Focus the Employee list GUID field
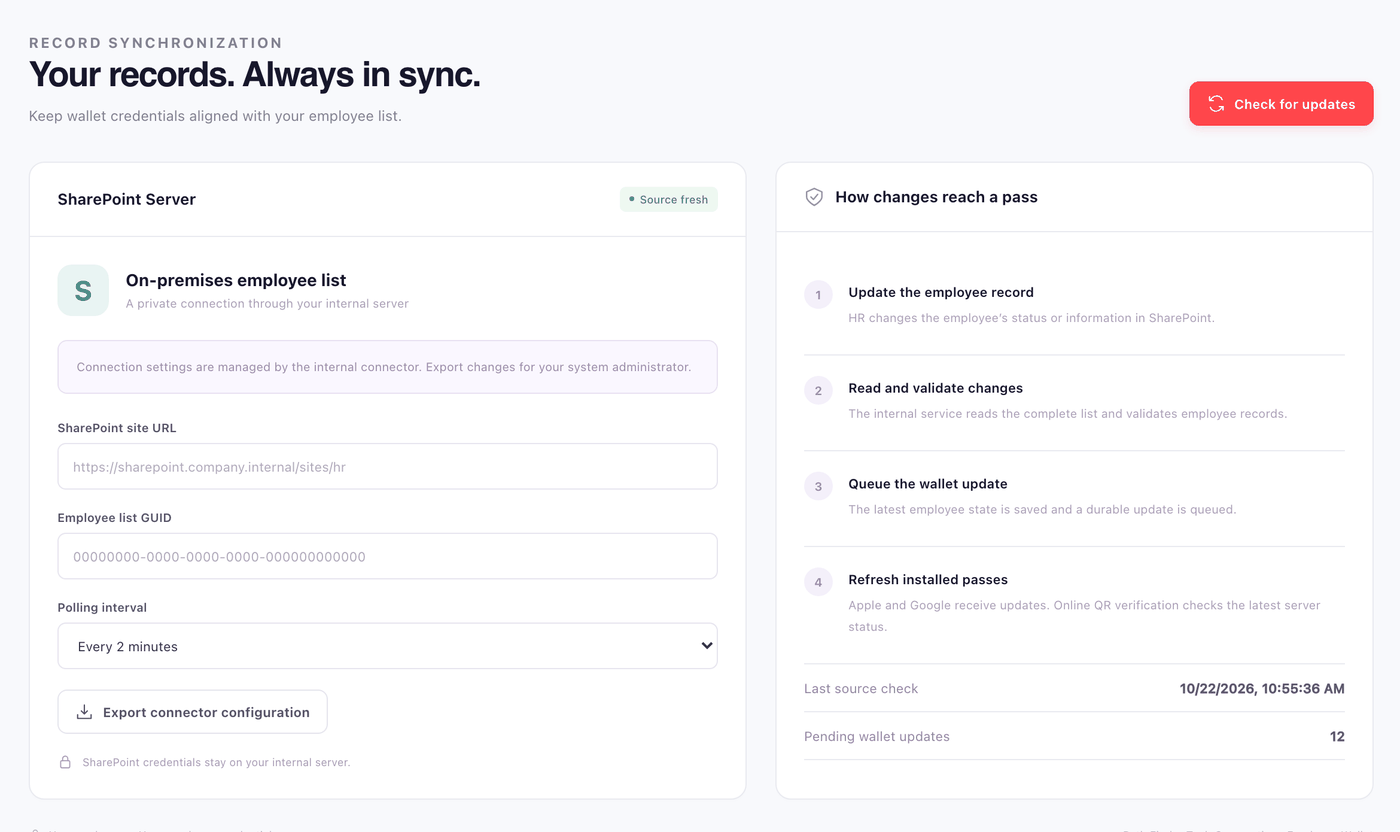This screenshot has height=832, width=1400. pyautogui.click(x=387, y=556)
